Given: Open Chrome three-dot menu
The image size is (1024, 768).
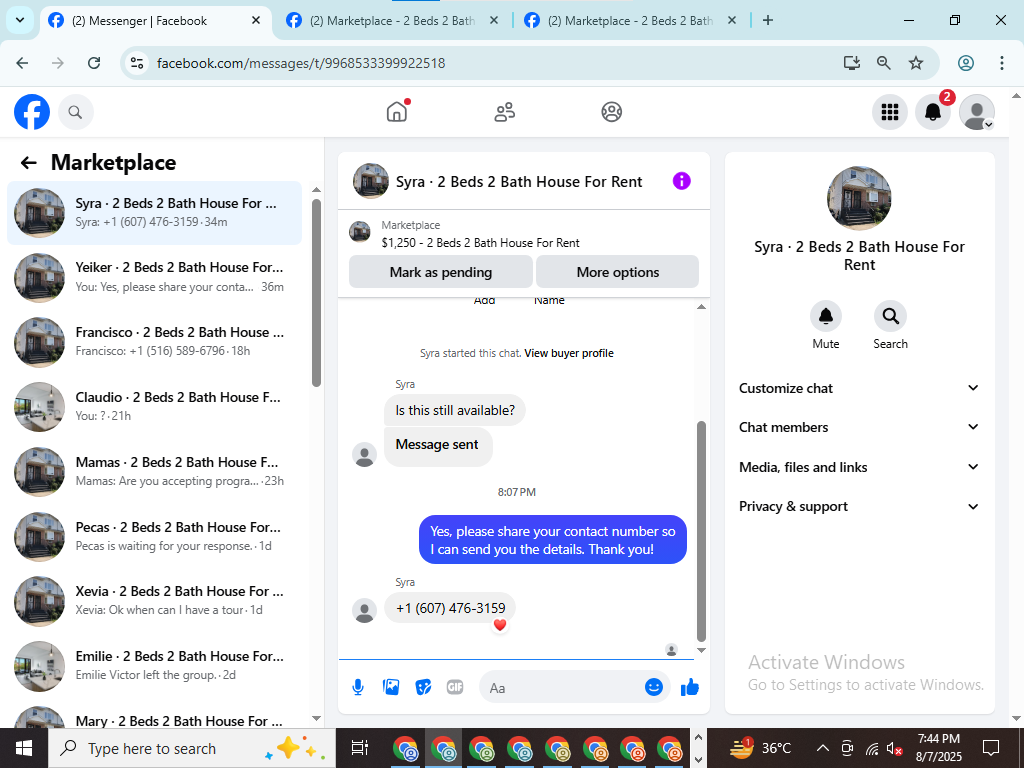Looking at the screenshot, I should tap(1002, 63).
